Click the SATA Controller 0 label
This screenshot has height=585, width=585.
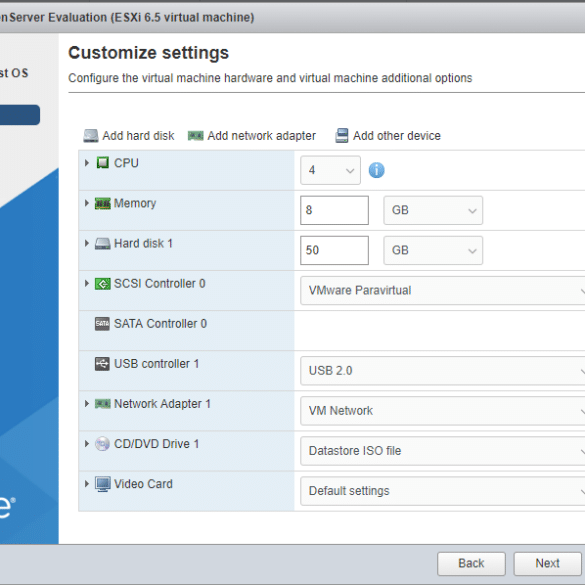coord(160,324)
